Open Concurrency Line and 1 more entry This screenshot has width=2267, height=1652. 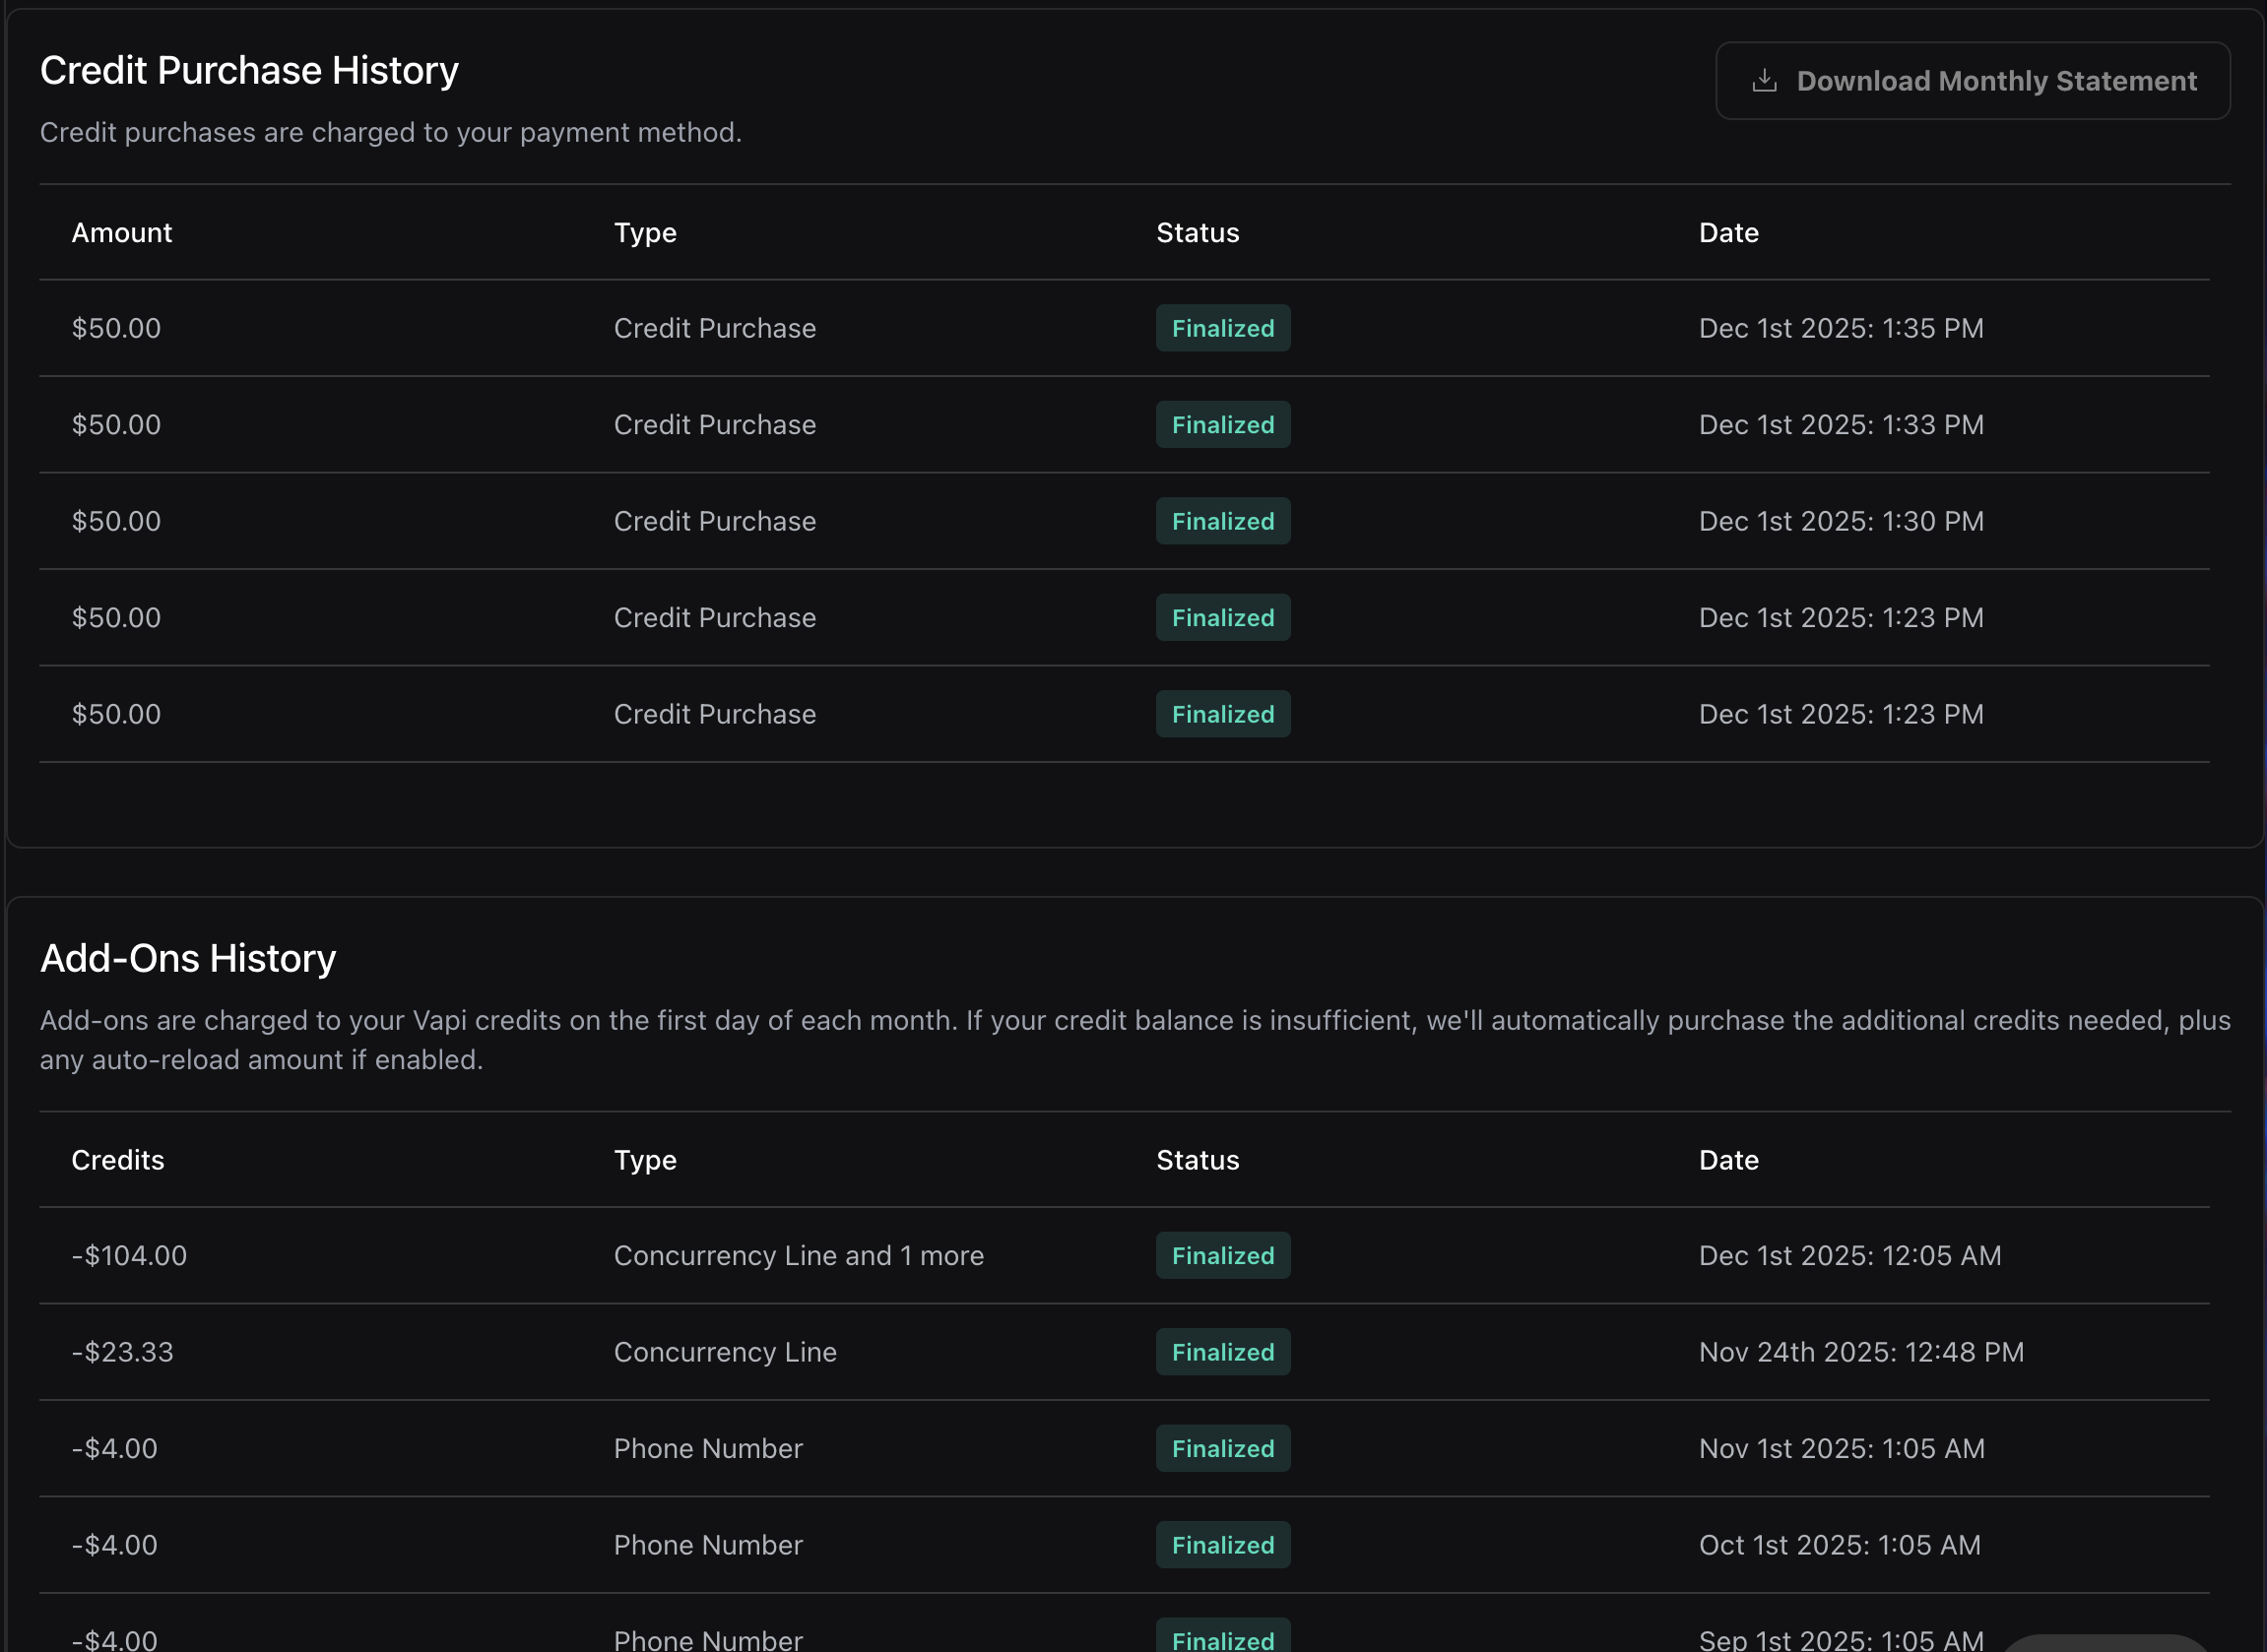[798, 1256]
